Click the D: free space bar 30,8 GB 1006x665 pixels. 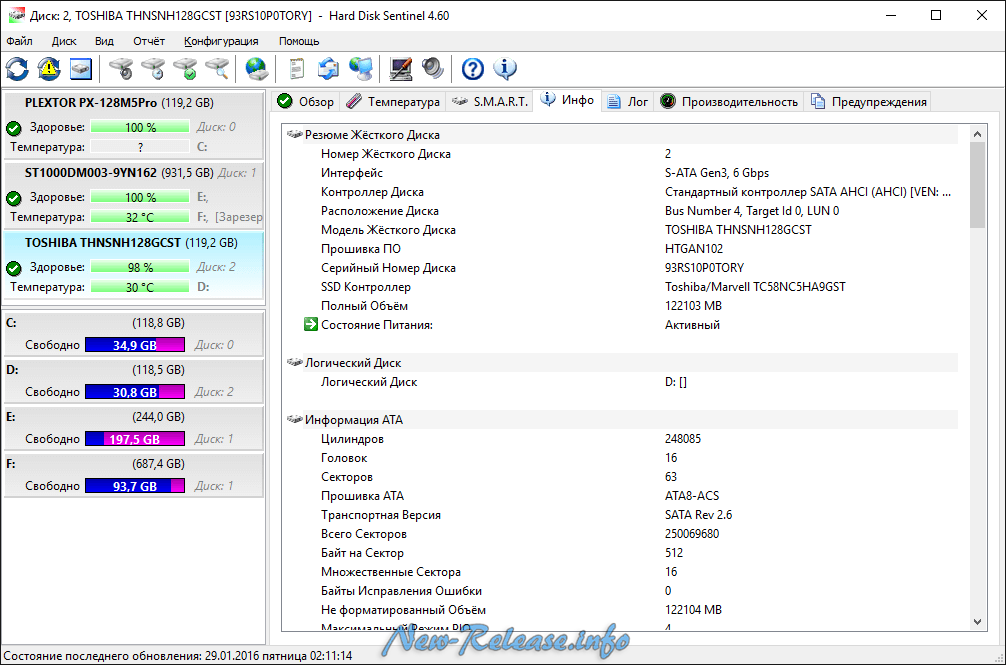[x=135, y=392]
